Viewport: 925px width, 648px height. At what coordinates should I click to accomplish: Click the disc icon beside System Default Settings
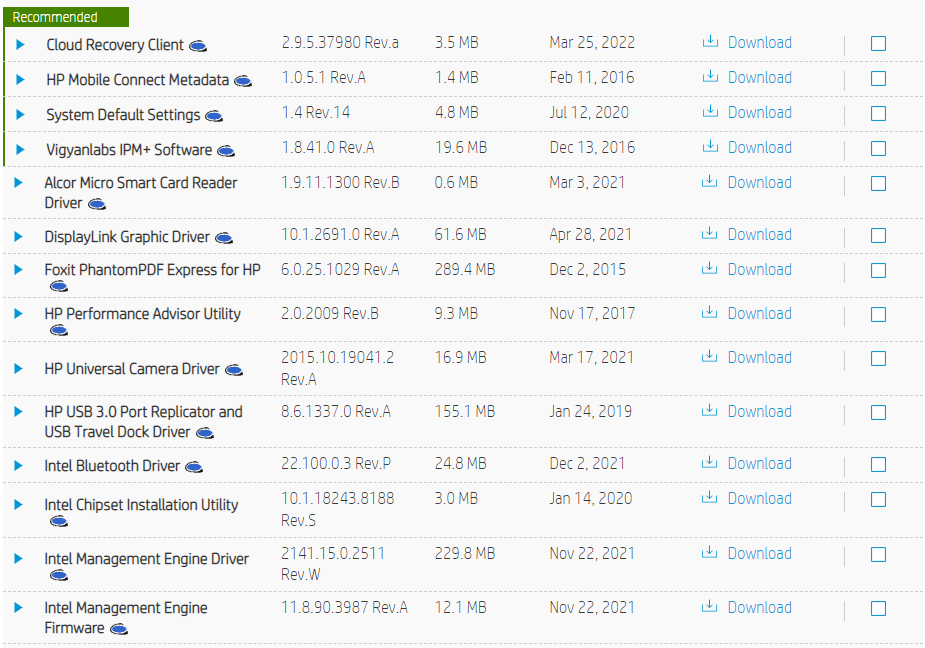(214, 116)
